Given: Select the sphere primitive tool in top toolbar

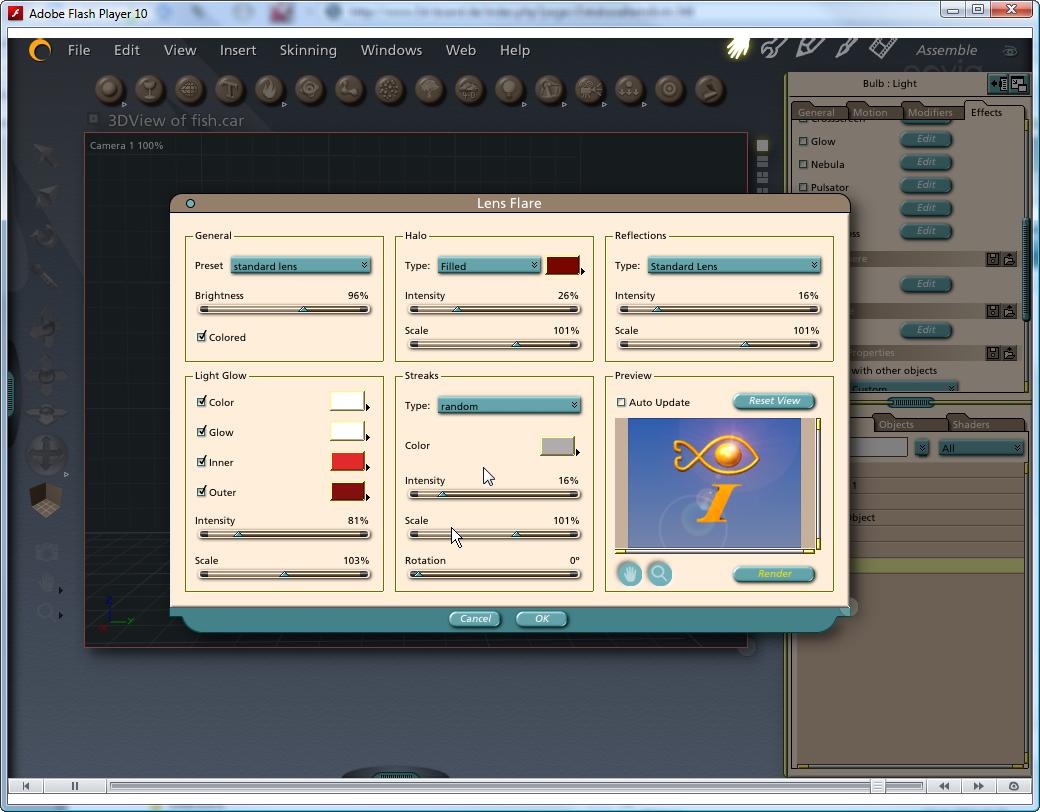Looking at the screenshot, I should (110, 90).
